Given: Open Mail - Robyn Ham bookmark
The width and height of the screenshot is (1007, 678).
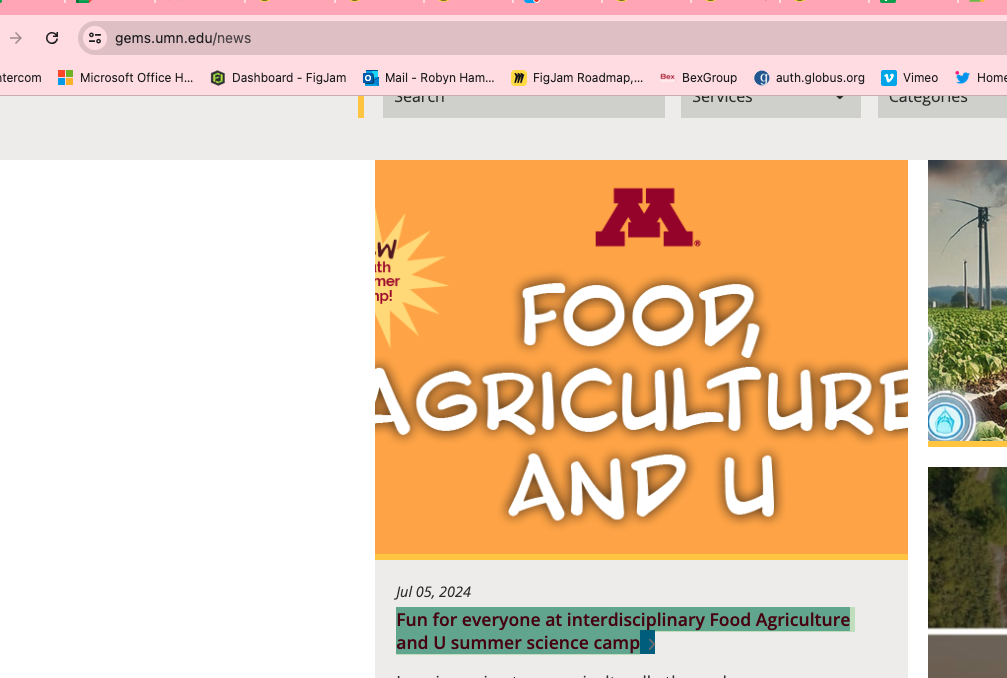Looking at the screenshot, I should coord(429,77).
